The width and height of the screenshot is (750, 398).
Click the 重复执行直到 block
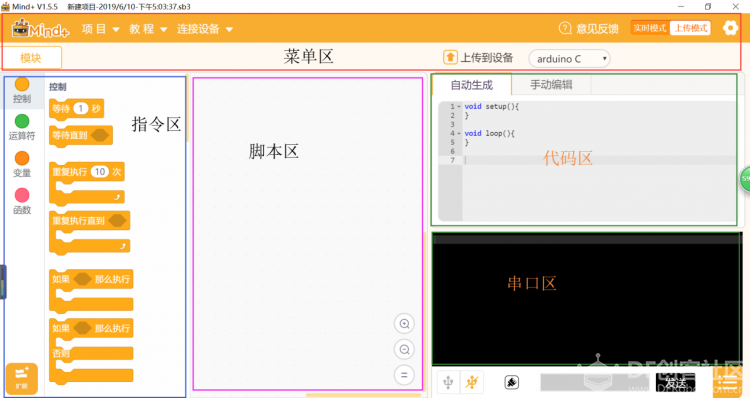coord(89,232)
